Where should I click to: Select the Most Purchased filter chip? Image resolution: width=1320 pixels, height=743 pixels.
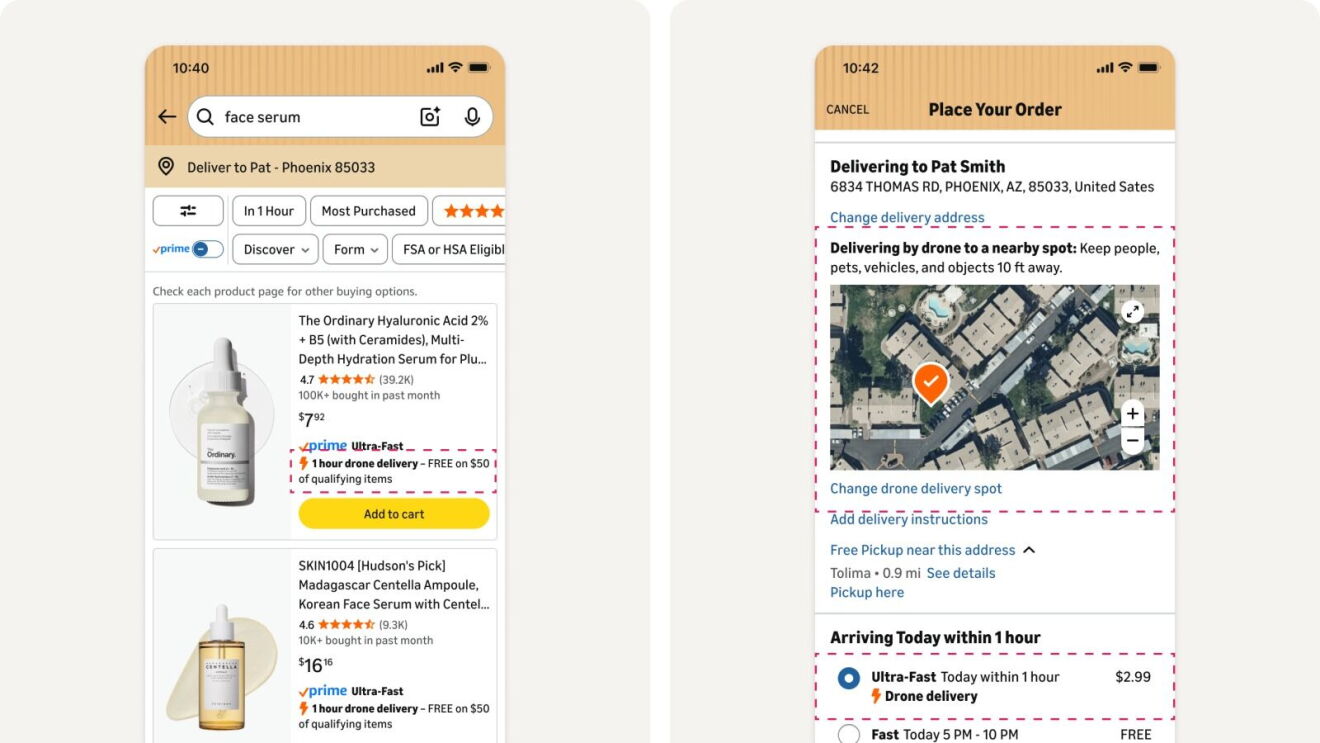coord(369,211)
